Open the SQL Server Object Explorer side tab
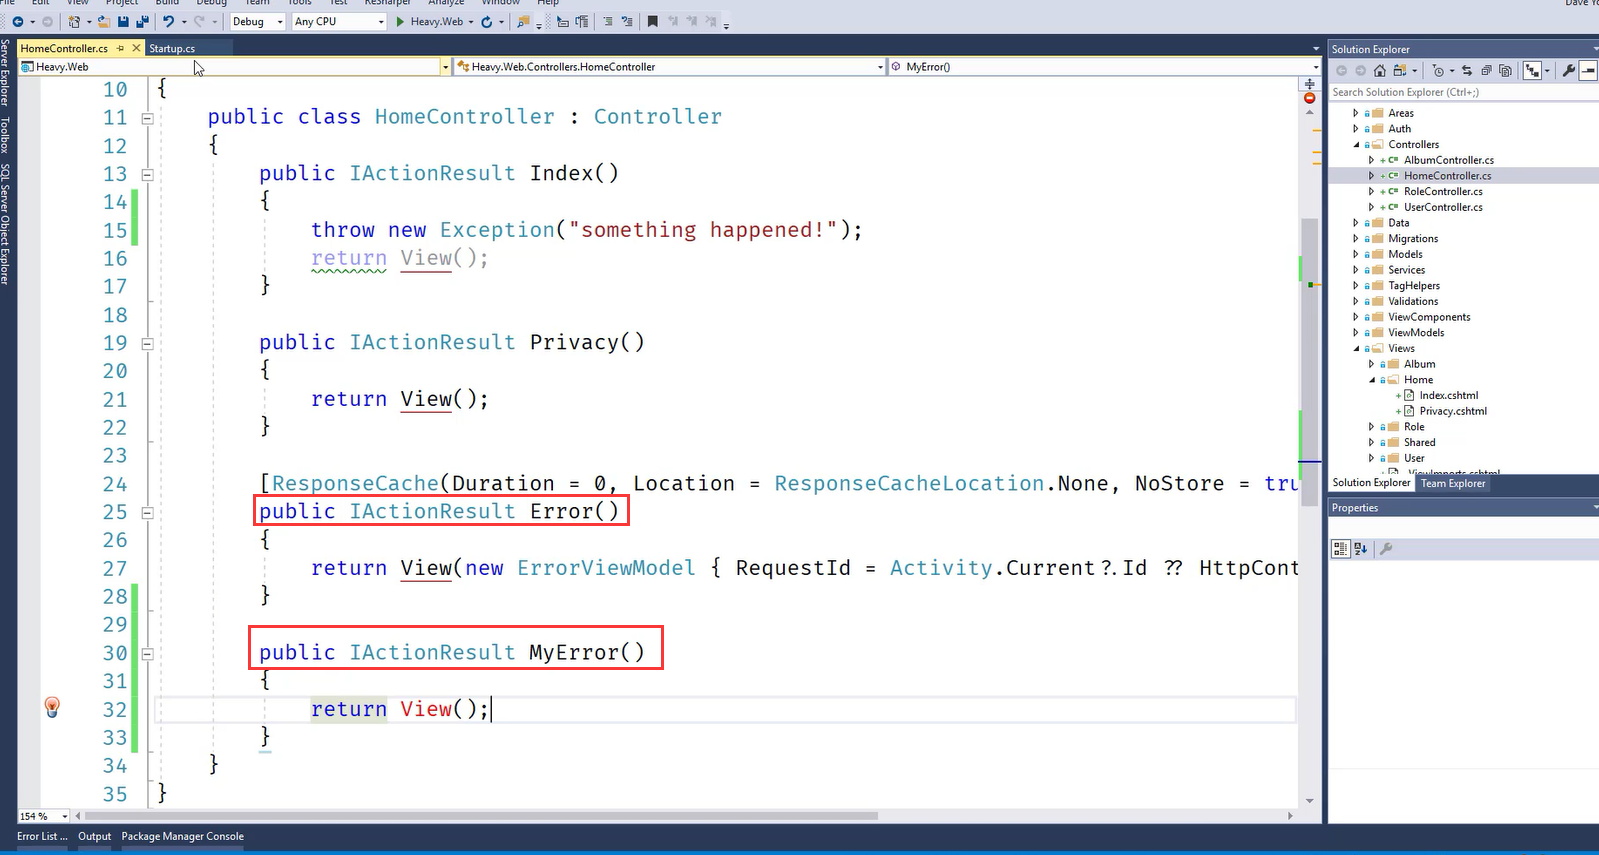The image size is (1599, 855). coord(5,224)
